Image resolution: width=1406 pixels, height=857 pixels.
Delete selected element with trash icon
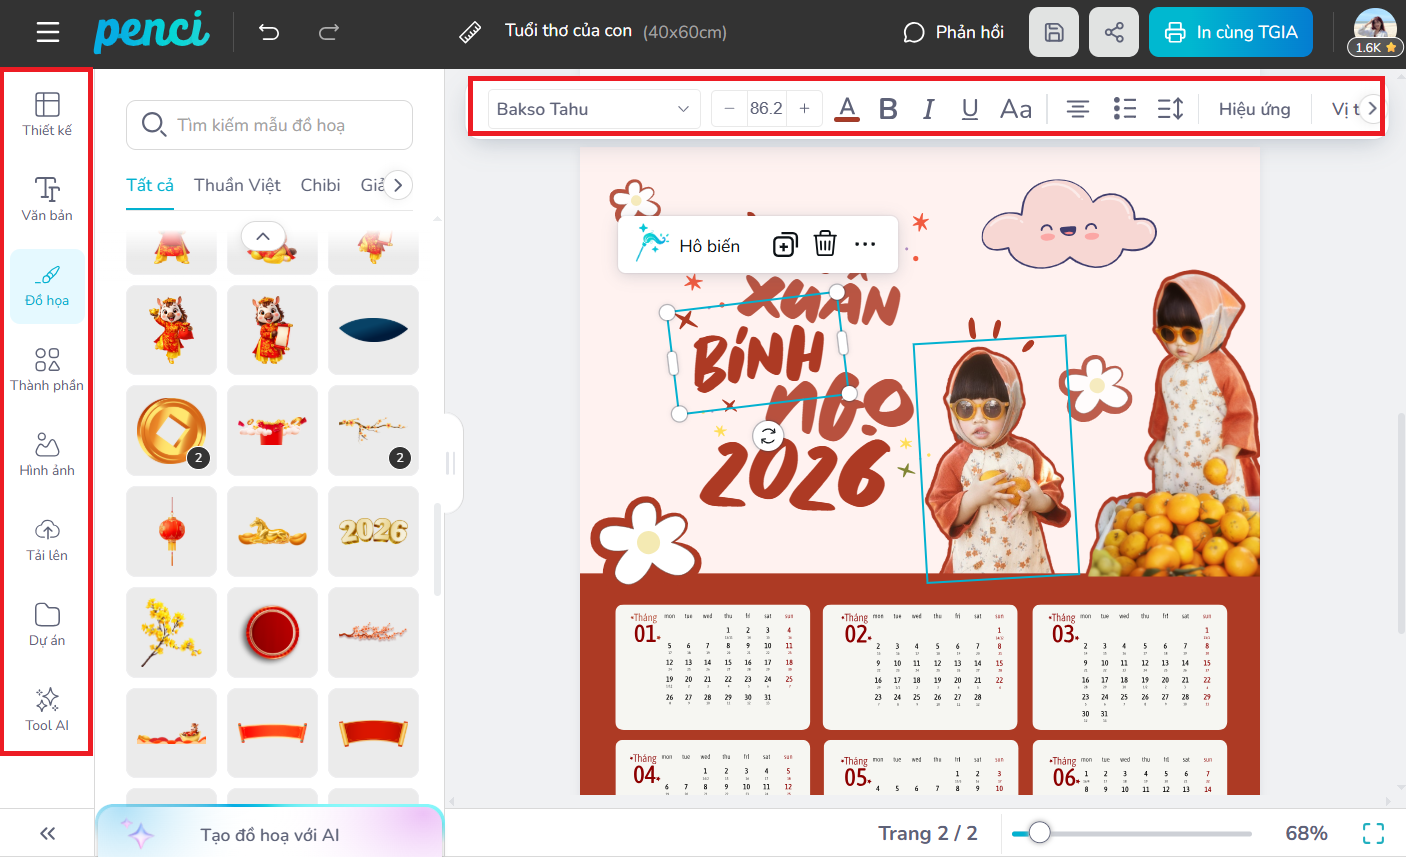click(825, 244)
